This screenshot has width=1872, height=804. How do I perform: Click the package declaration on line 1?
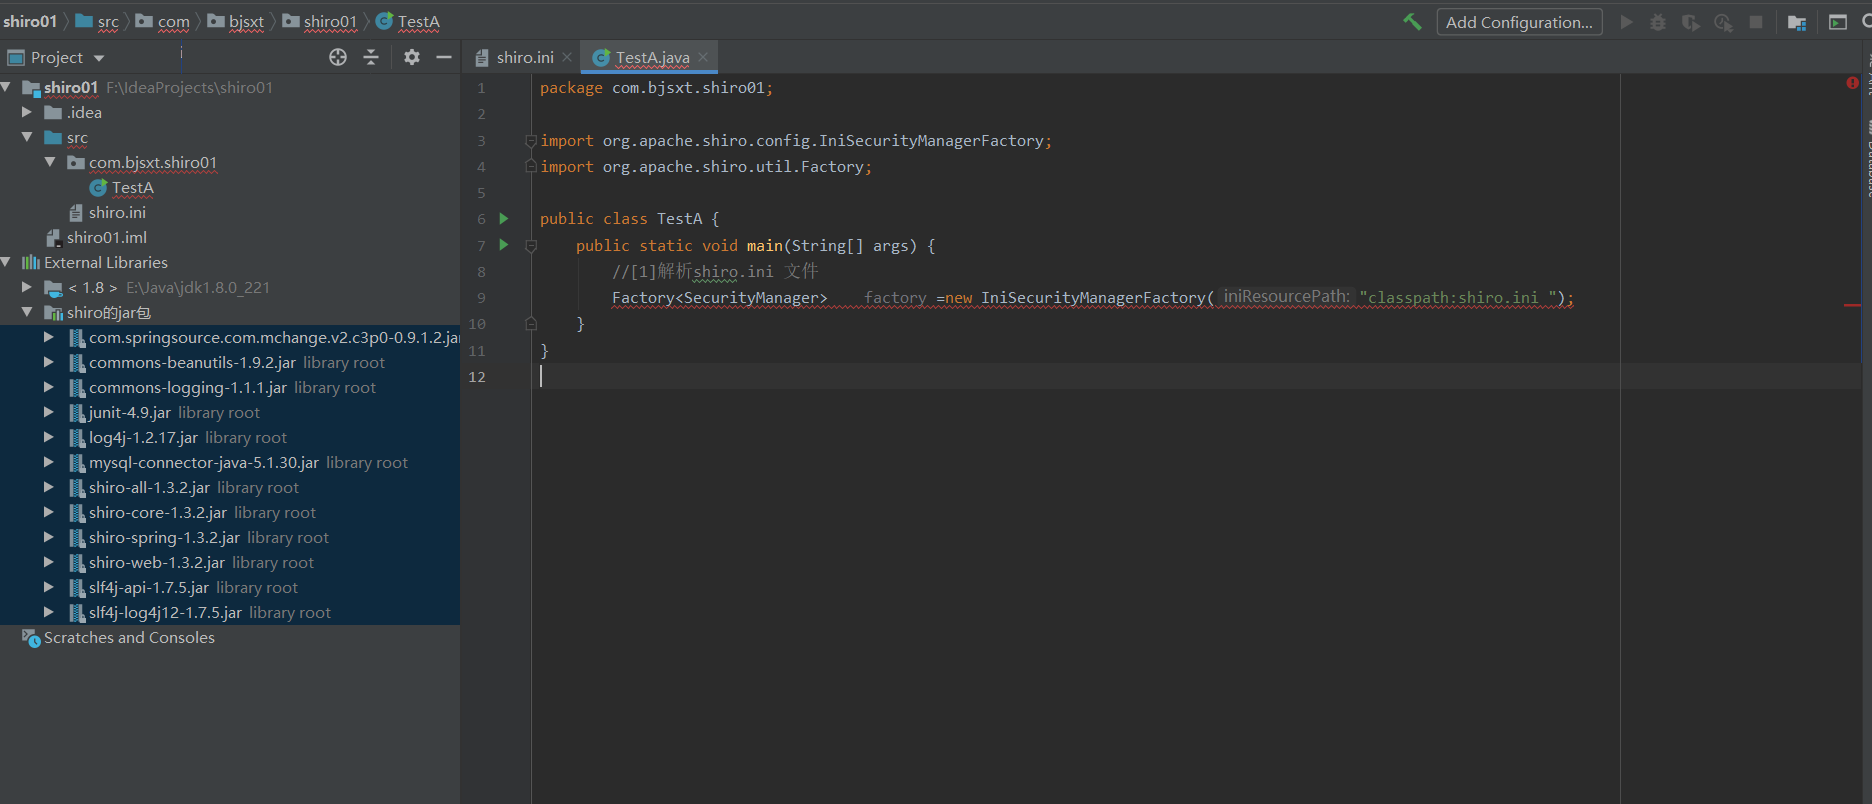(656, 88)
